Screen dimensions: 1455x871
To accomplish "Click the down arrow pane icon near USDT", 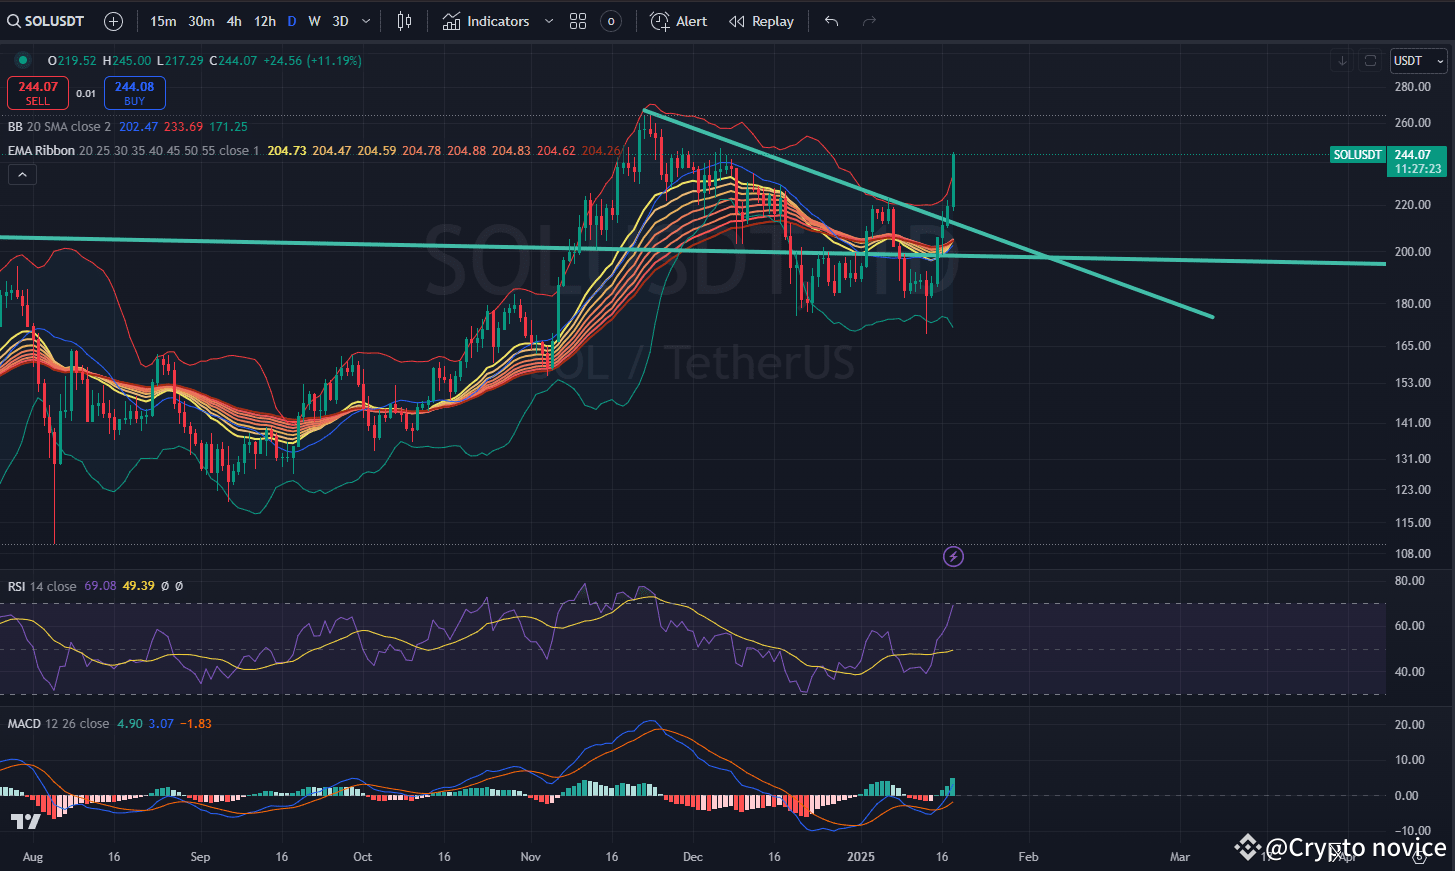I will click(1342, 61).
